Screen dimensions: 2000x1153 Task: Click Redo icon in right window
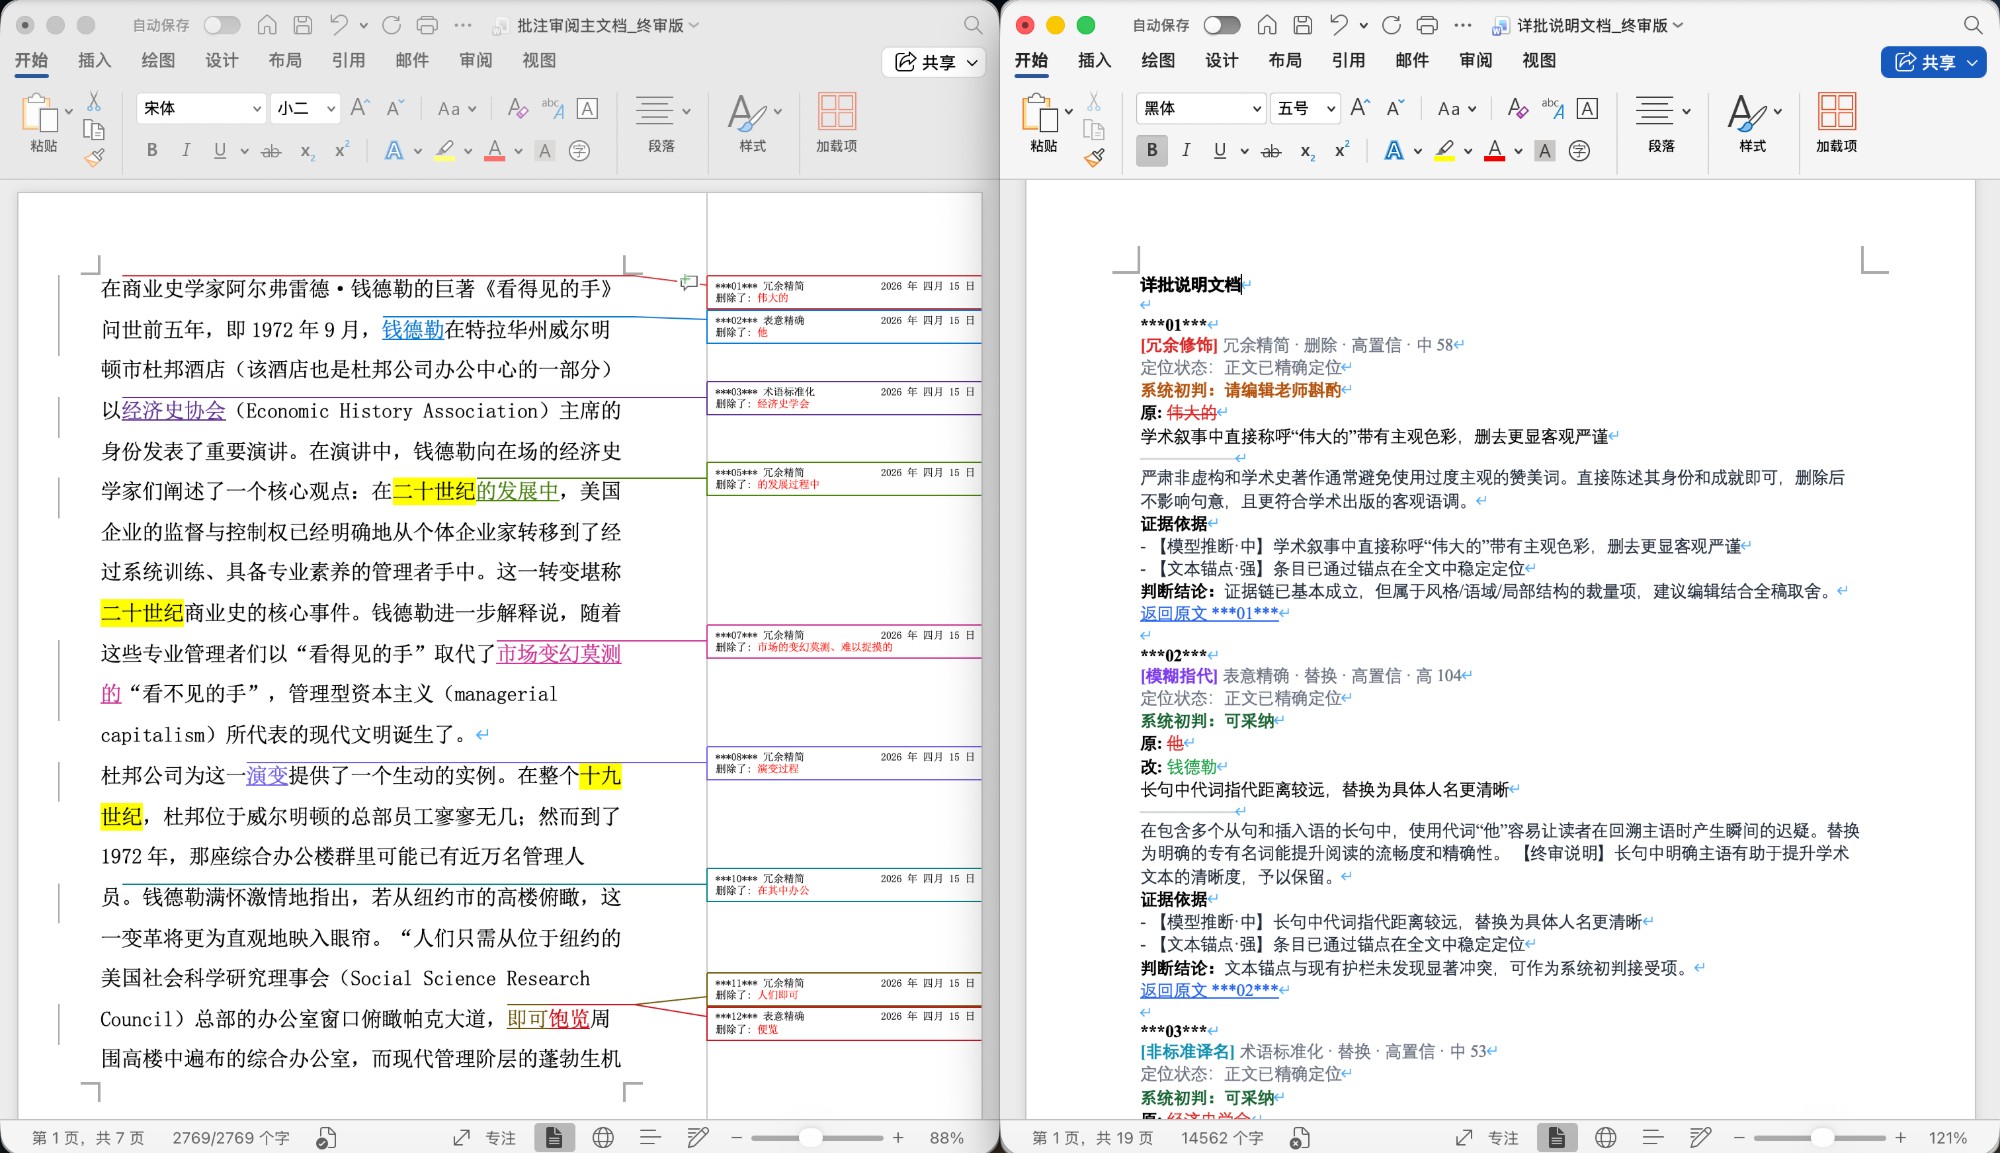1391,25
